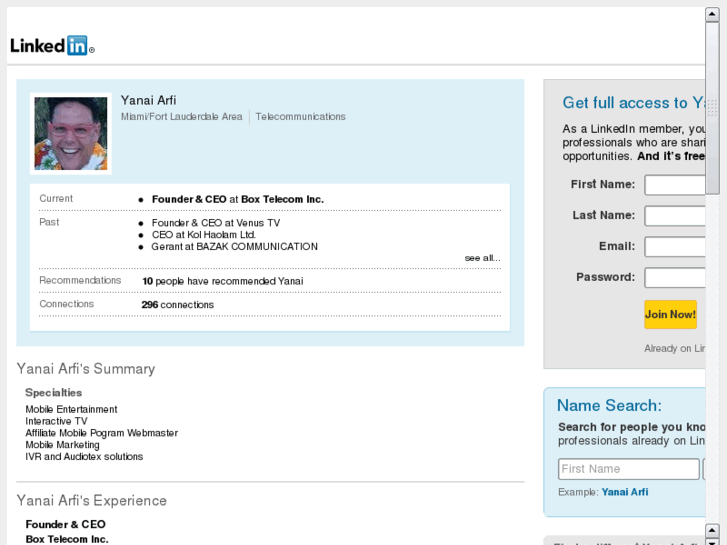This screenshot has height=545, width=727.
Task: Click Founder & CEO current position
Action: [x=189, y=199]
